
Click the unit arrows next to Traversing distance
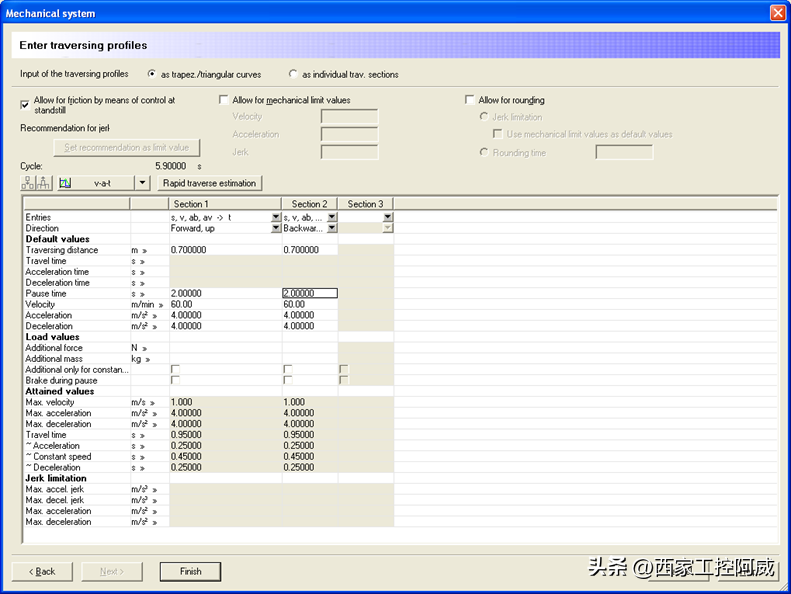point(144,250)
